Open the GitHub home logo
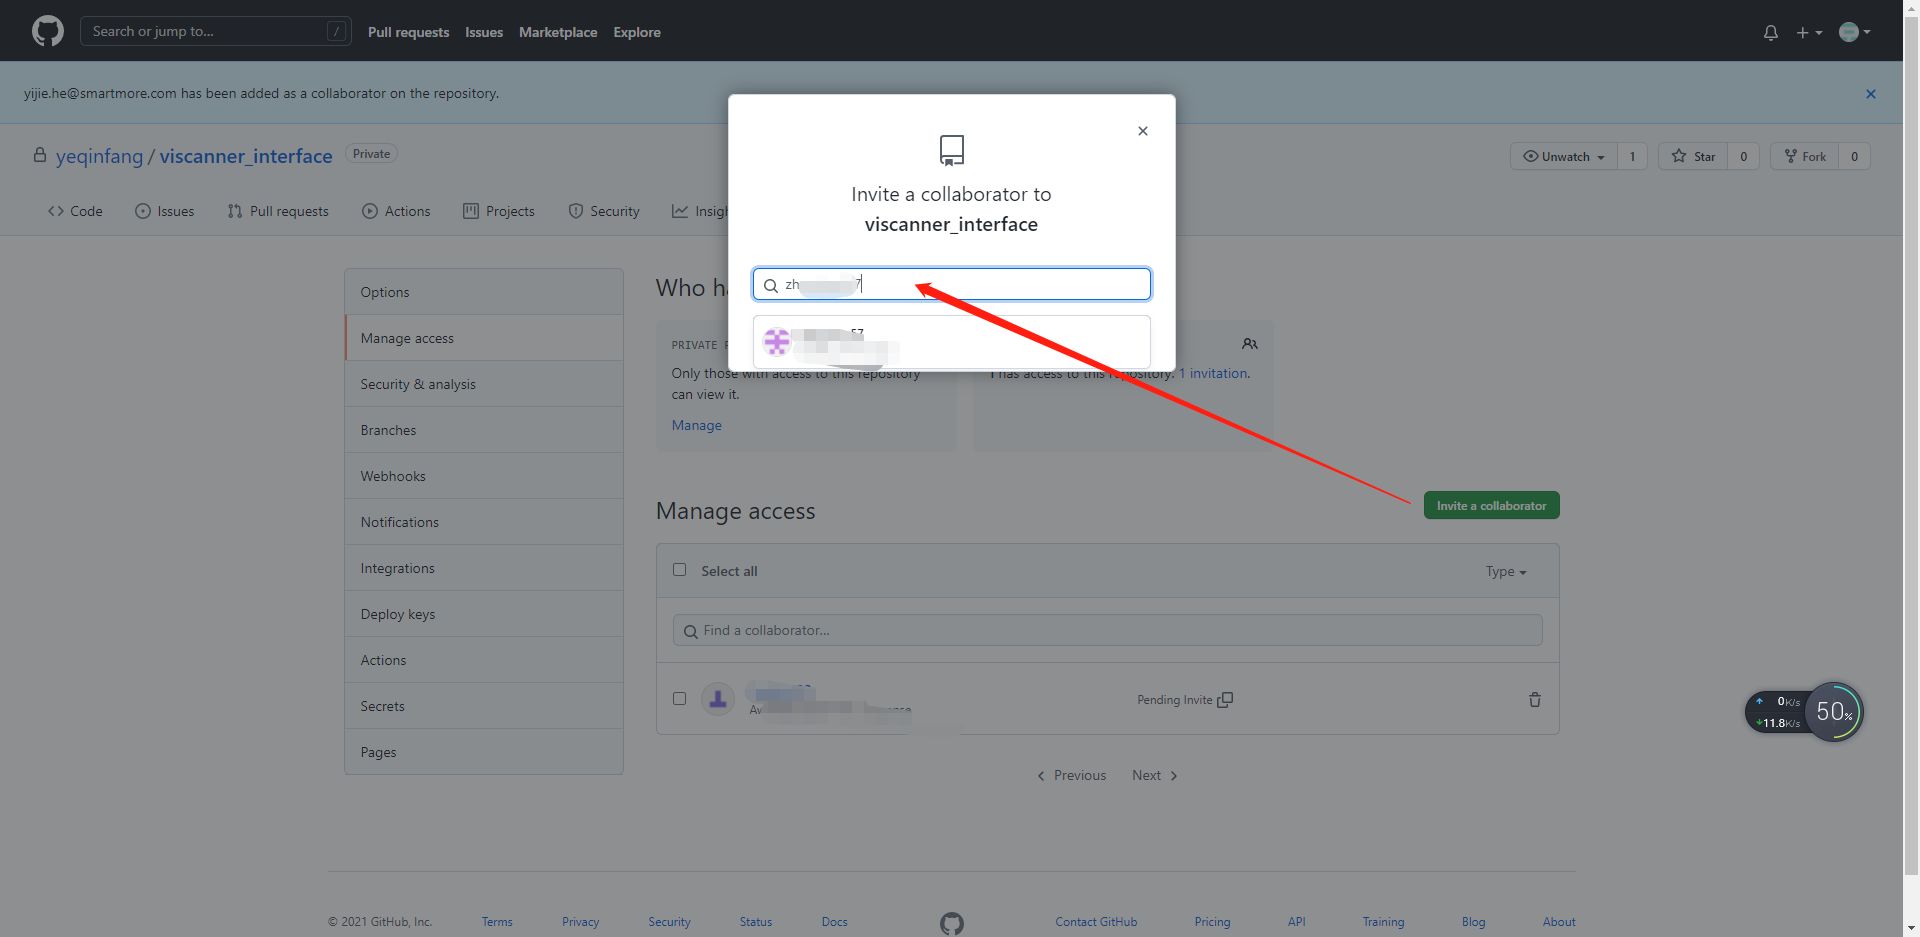 pos(48,31)
